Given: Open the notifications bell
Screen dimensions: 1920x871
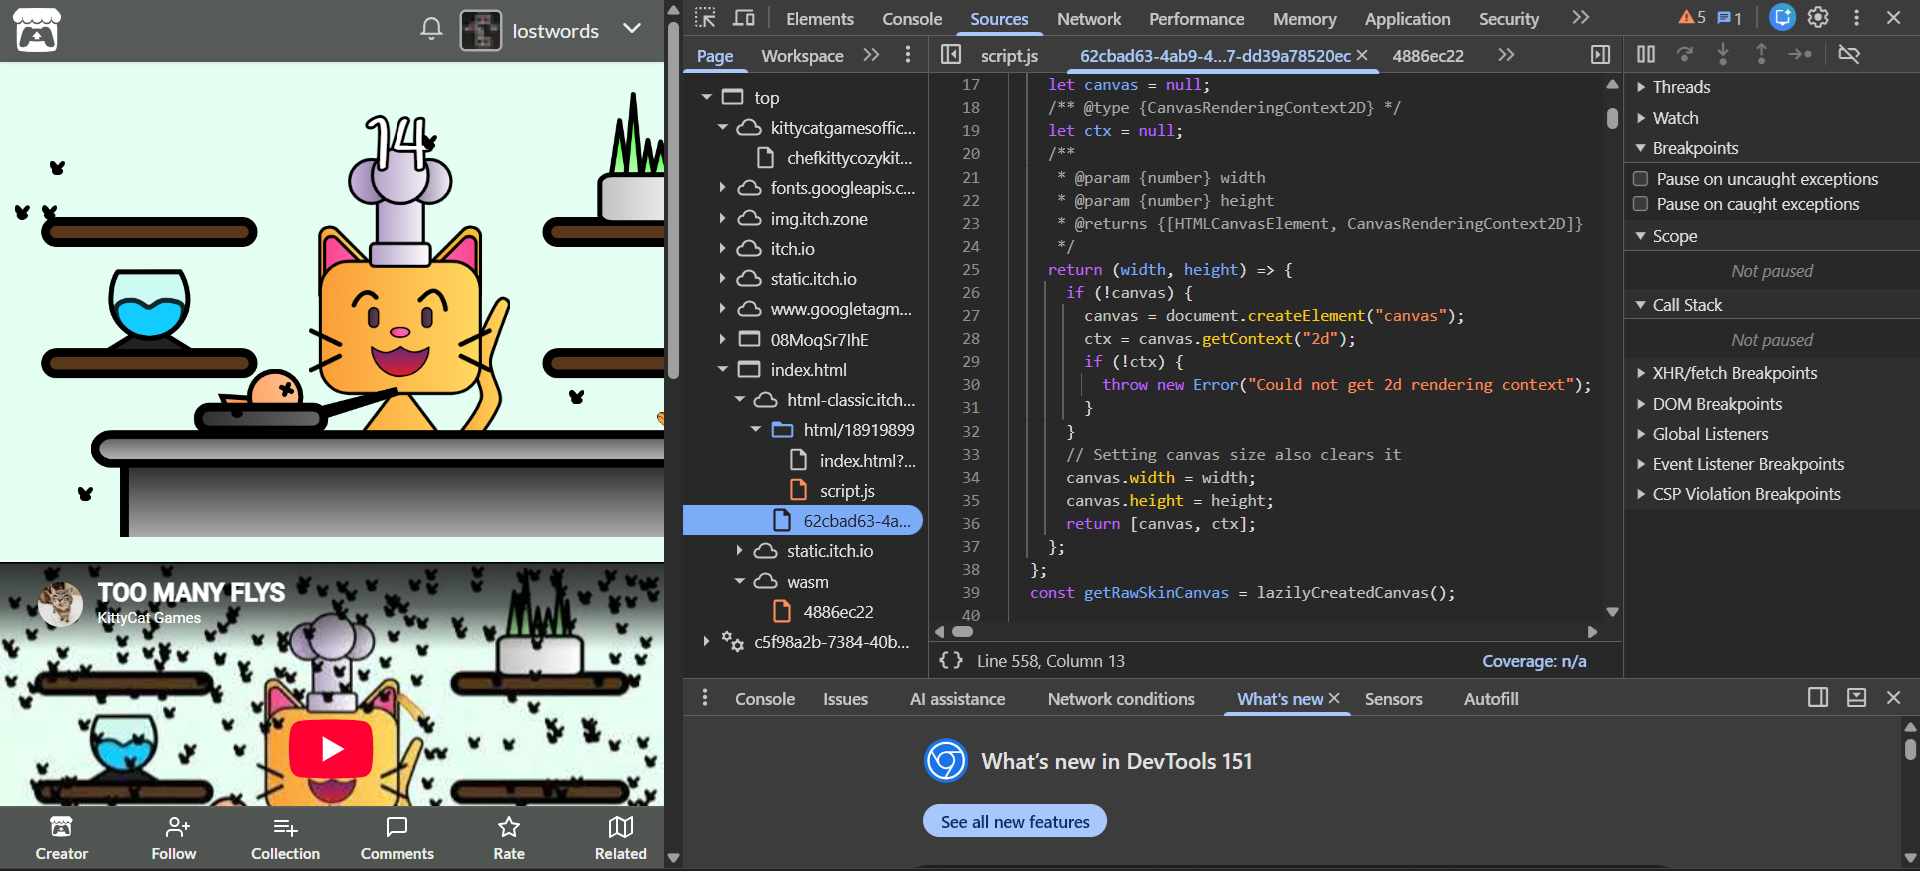Looking at the screenshot, I should coord(431,29).
